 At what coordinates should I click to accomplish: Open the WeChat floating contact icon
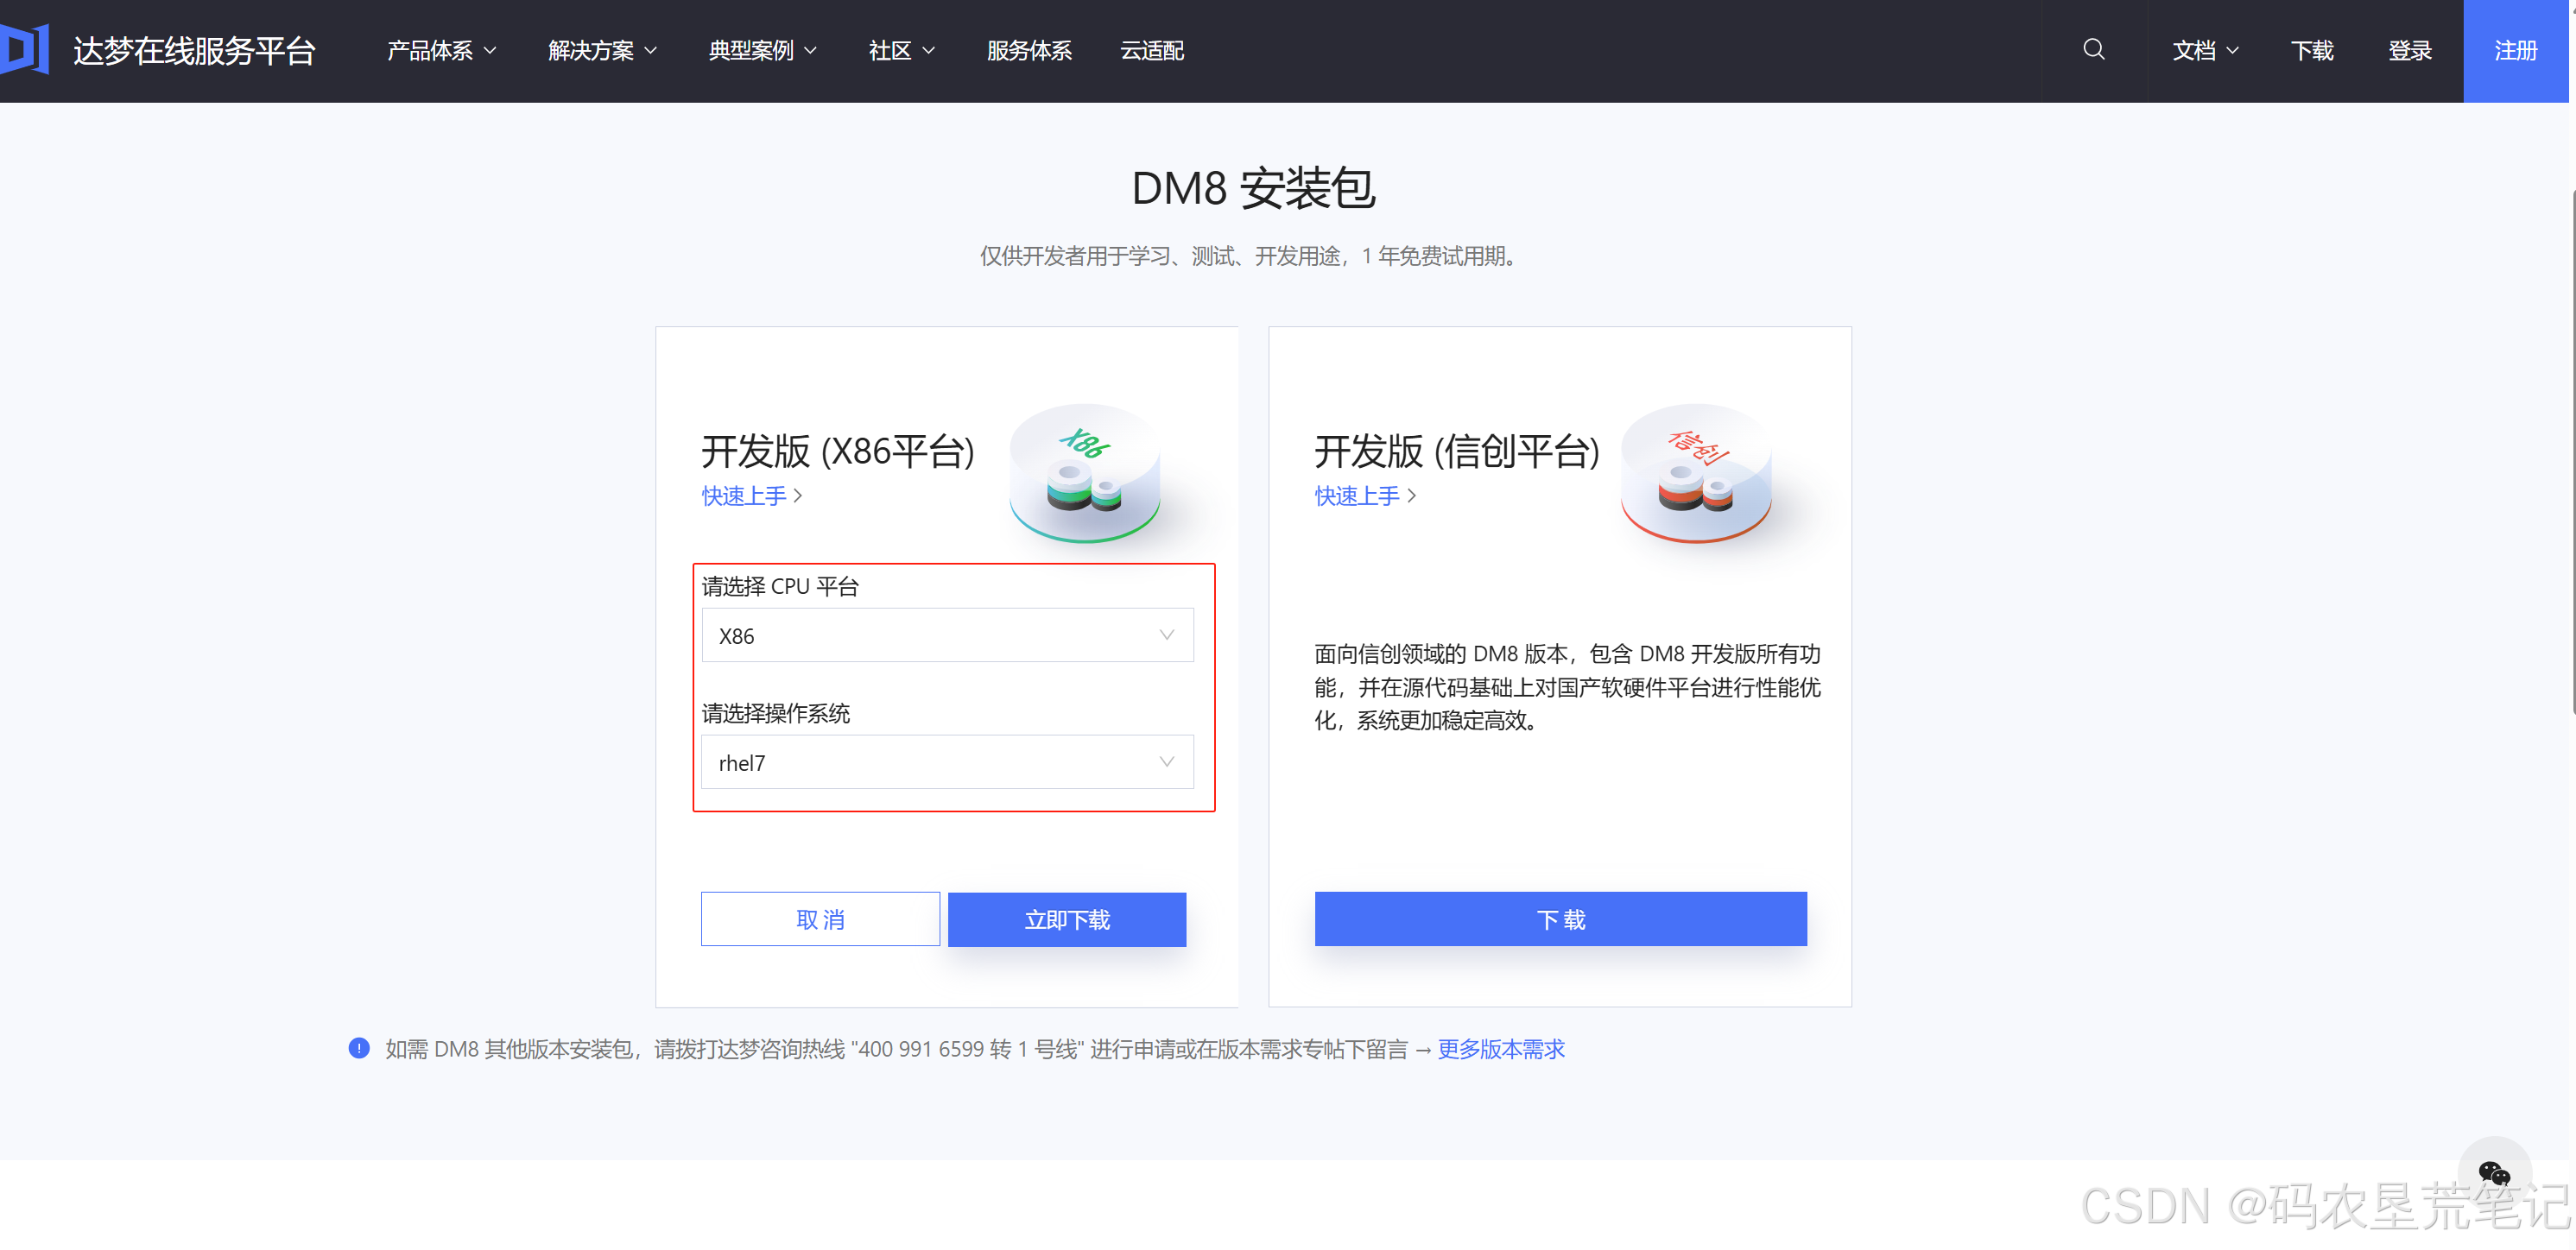(x=2494, y=1172)
